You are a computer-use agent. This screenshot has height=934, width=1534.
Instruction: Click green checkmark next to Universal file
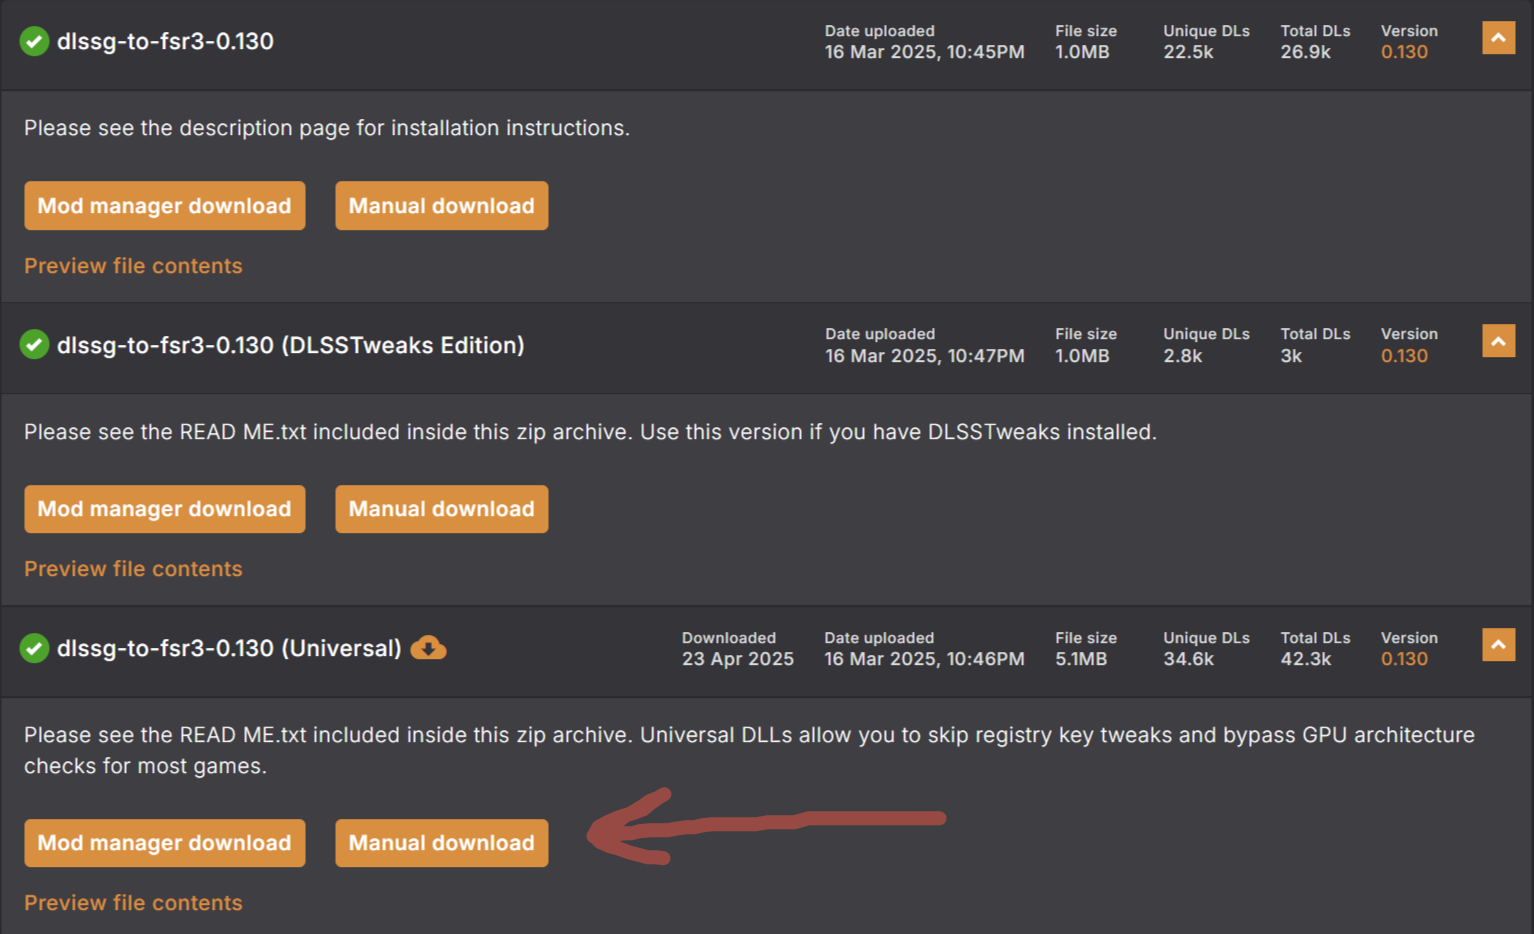[x=34, y=648]
